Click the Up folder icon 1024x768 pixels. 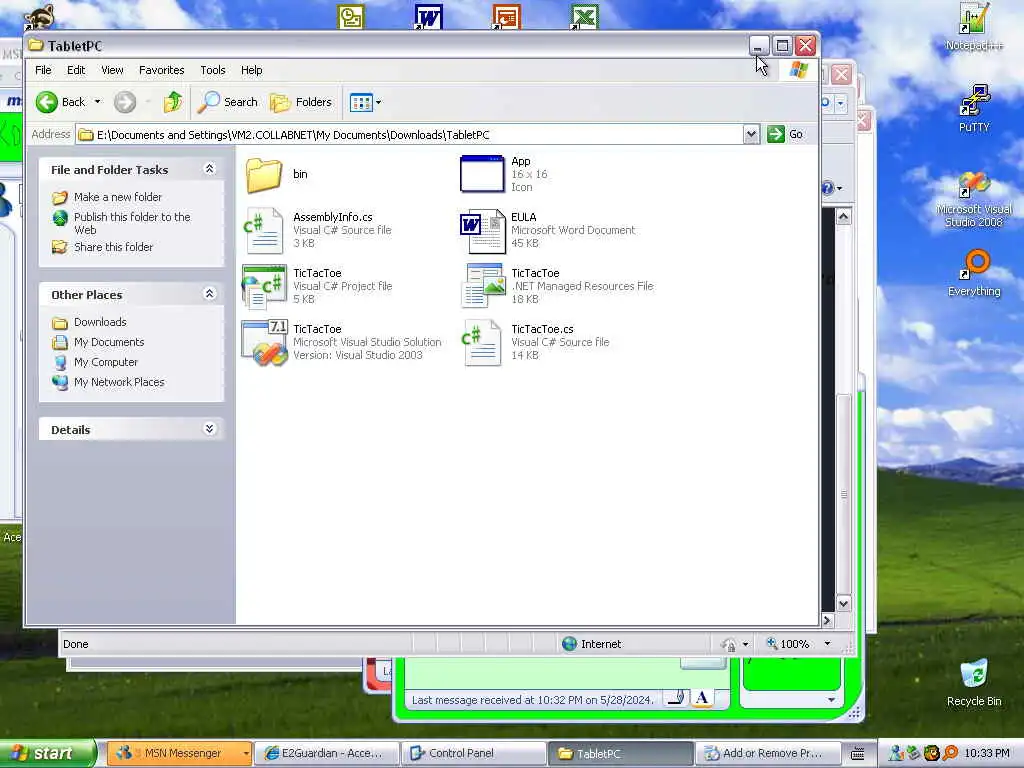click(x=172, y=102)
